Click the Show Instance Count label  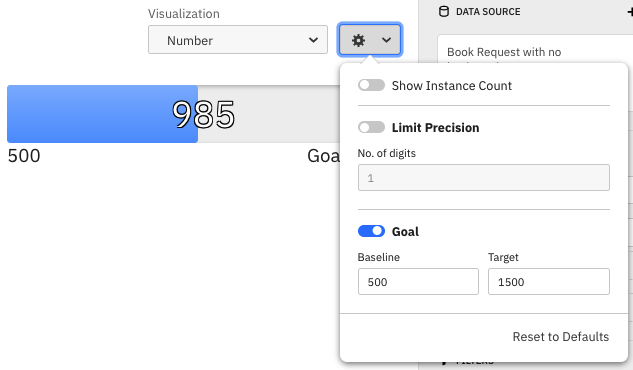451,86
